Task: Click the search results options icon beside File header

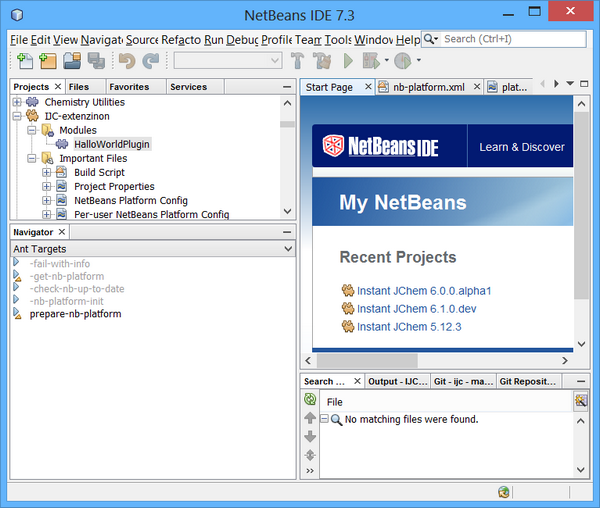Action: pos(580,401)
